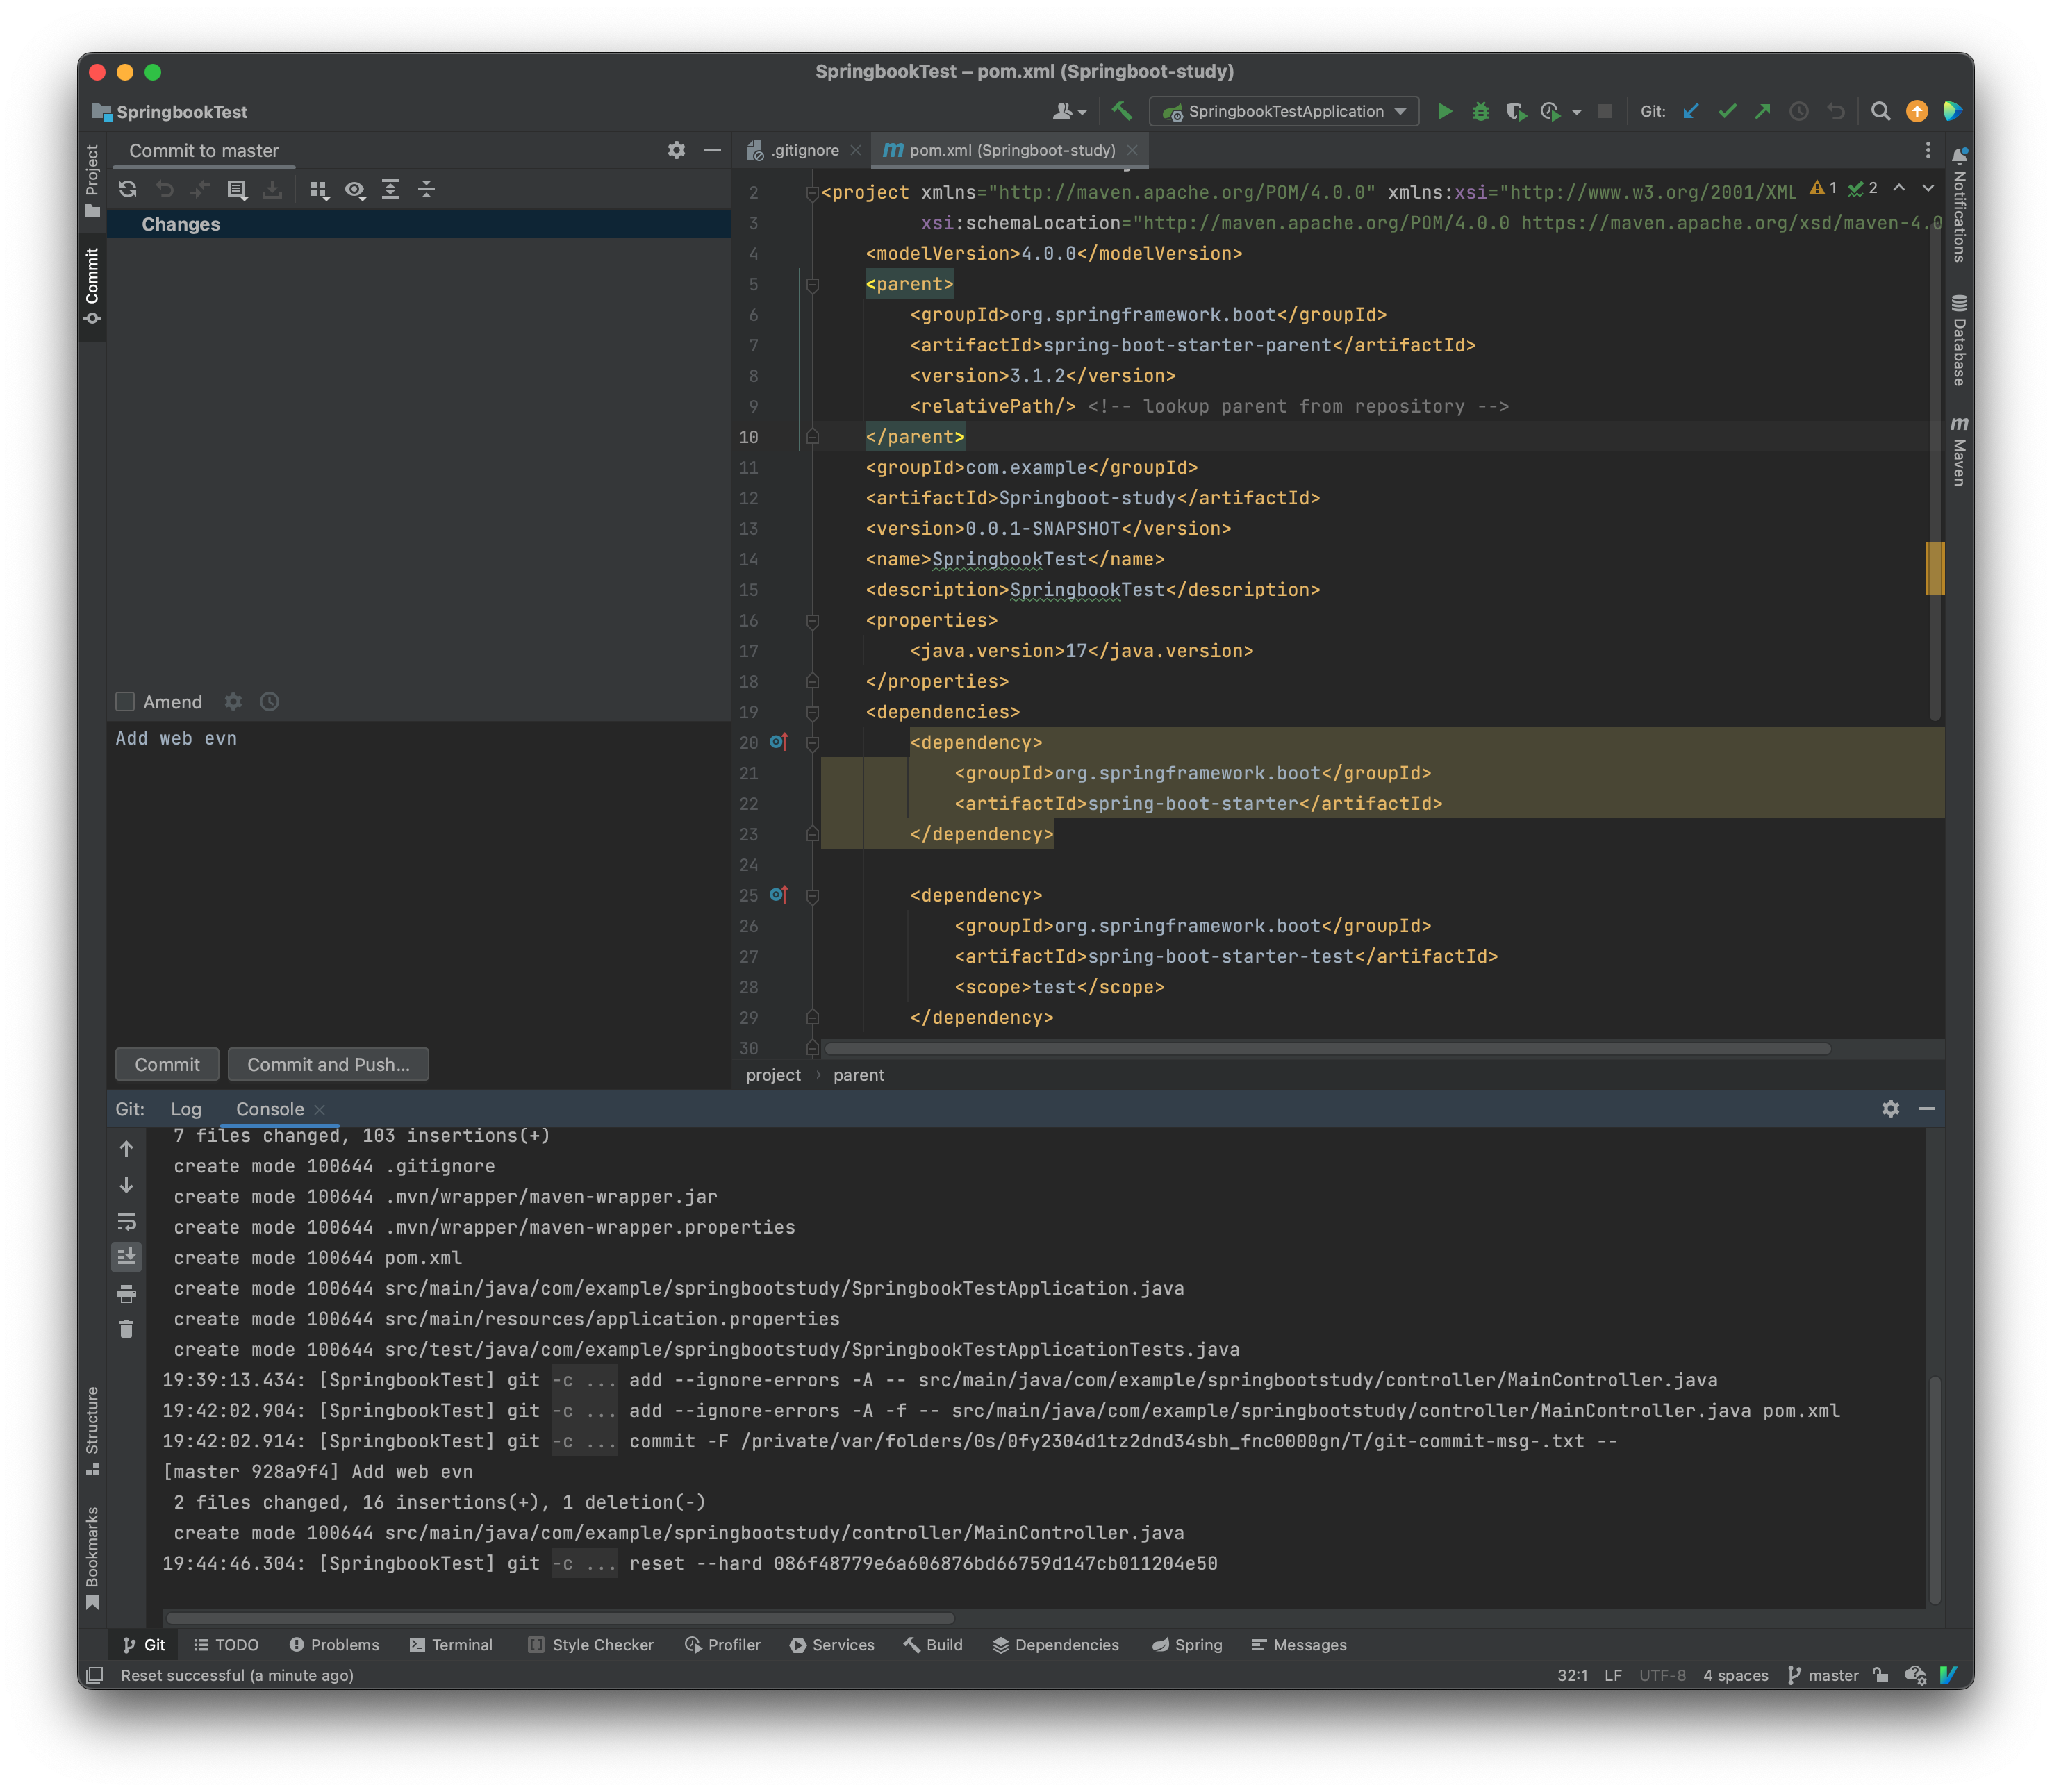
Task: Refresh changes in Commit panel
Action: coord(128,189)
